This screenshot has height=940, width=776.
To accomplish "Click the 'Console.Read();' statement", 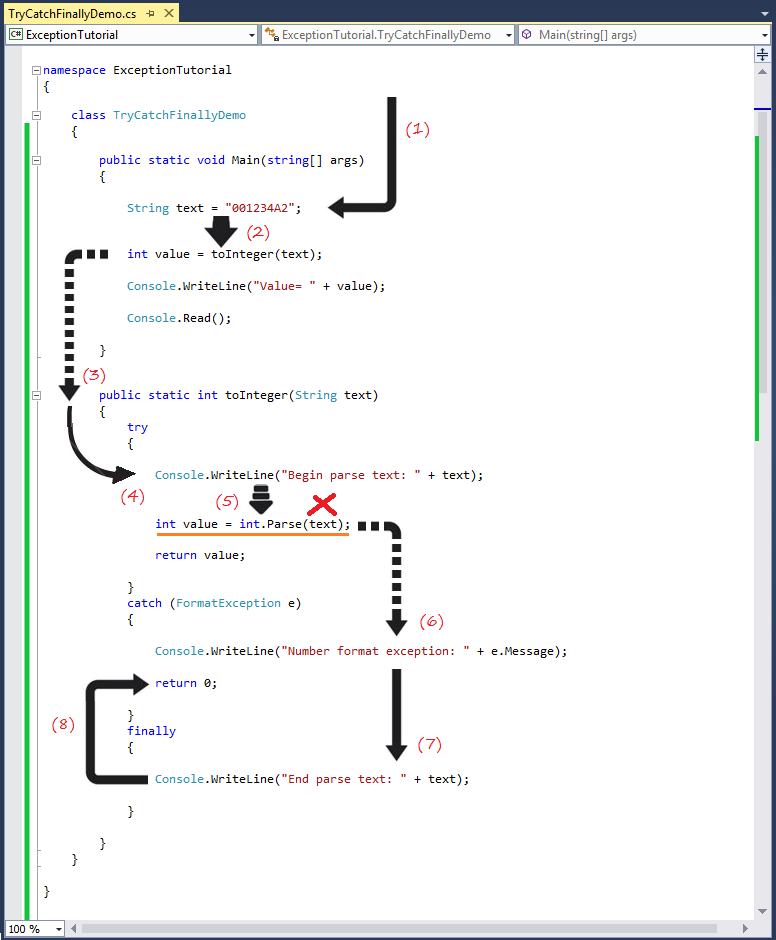I will (179, 318).
